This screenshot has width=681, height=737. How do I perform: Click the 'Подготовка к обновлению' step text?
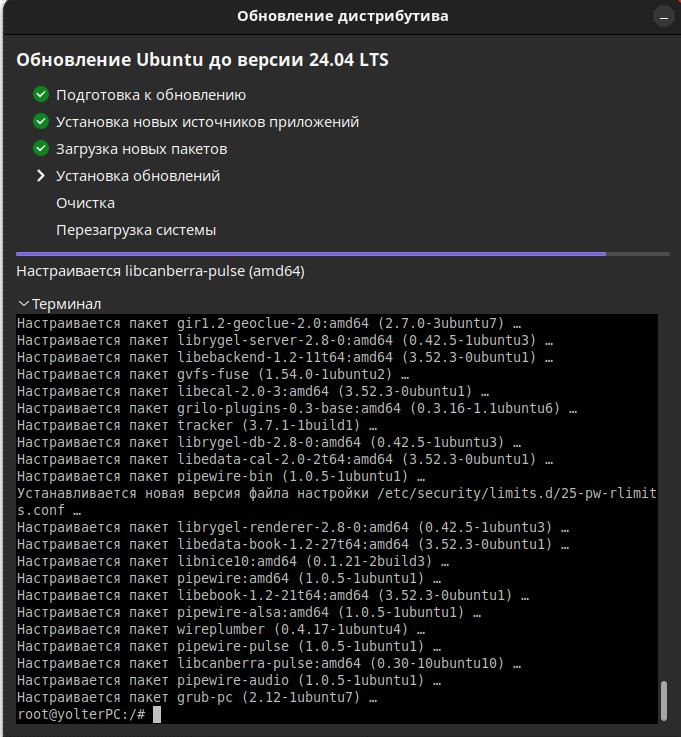coord(151,95)
